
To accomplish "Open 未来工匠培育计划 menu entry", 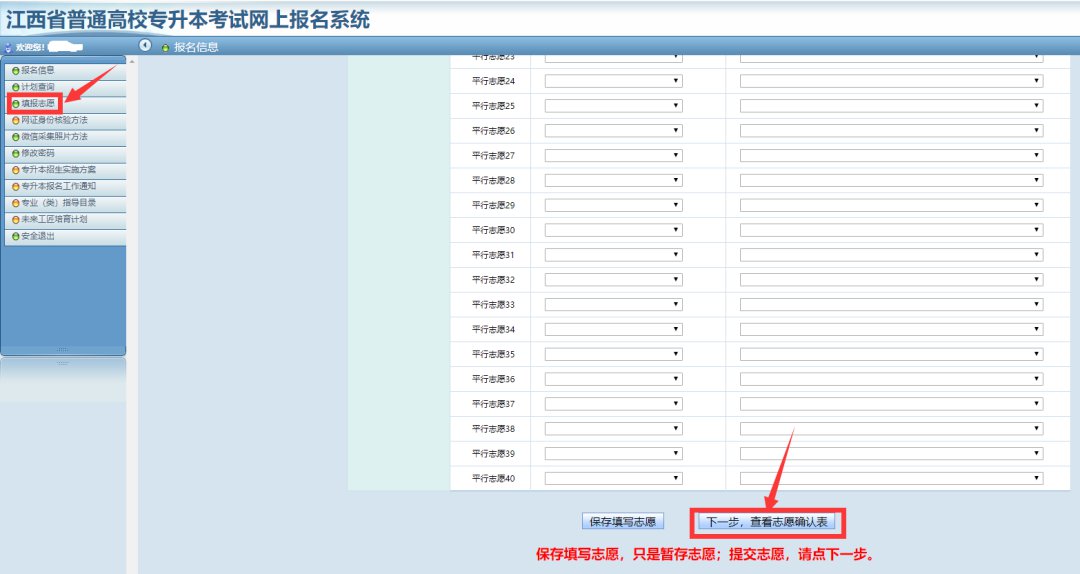I will pos(64,219).
